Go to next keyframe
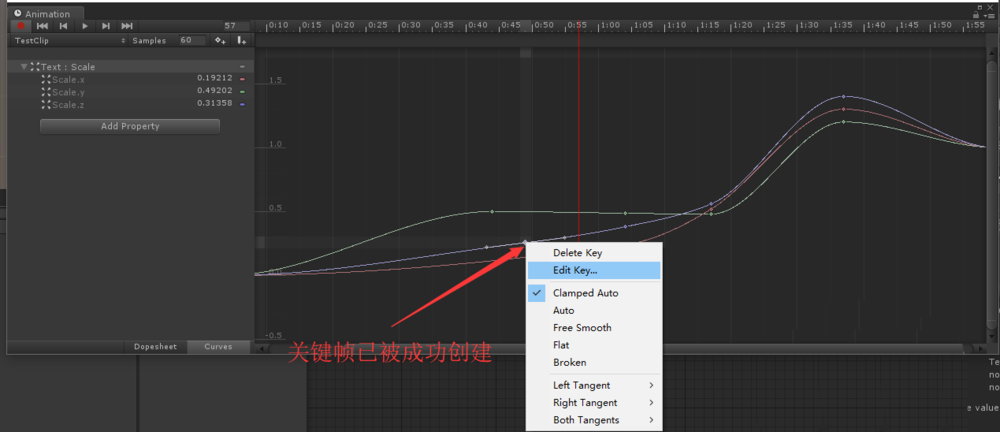Viewport: 1000px width, 432px height. pyautogui.click(x=106, y=26)
